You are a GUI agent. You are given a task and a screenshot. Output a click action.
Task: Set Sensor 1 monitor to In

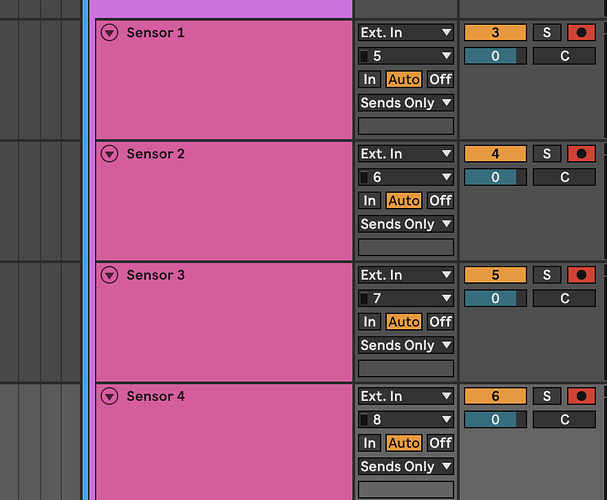pos(369,79)
